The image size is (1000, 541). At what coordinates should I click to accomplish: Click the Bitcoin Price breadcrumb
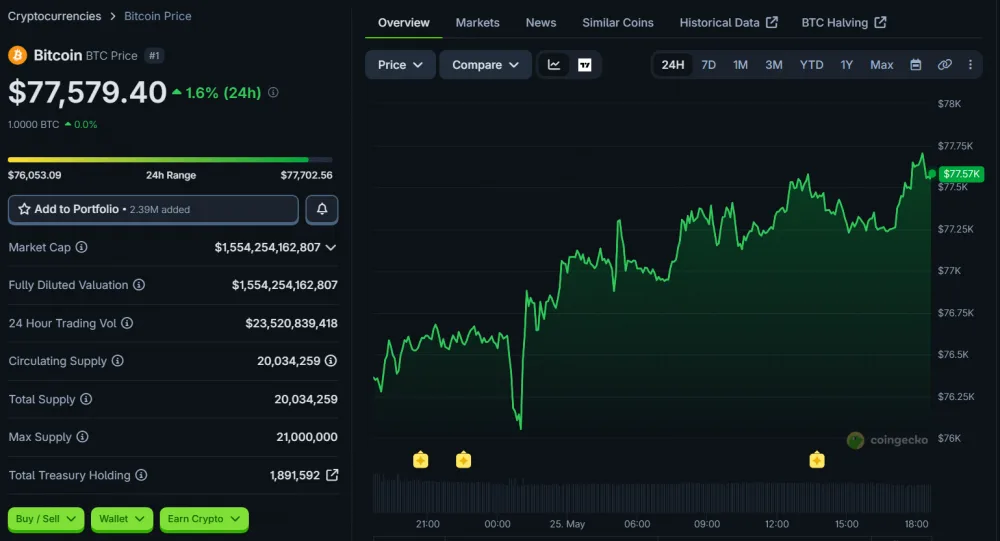pos(158,16)
